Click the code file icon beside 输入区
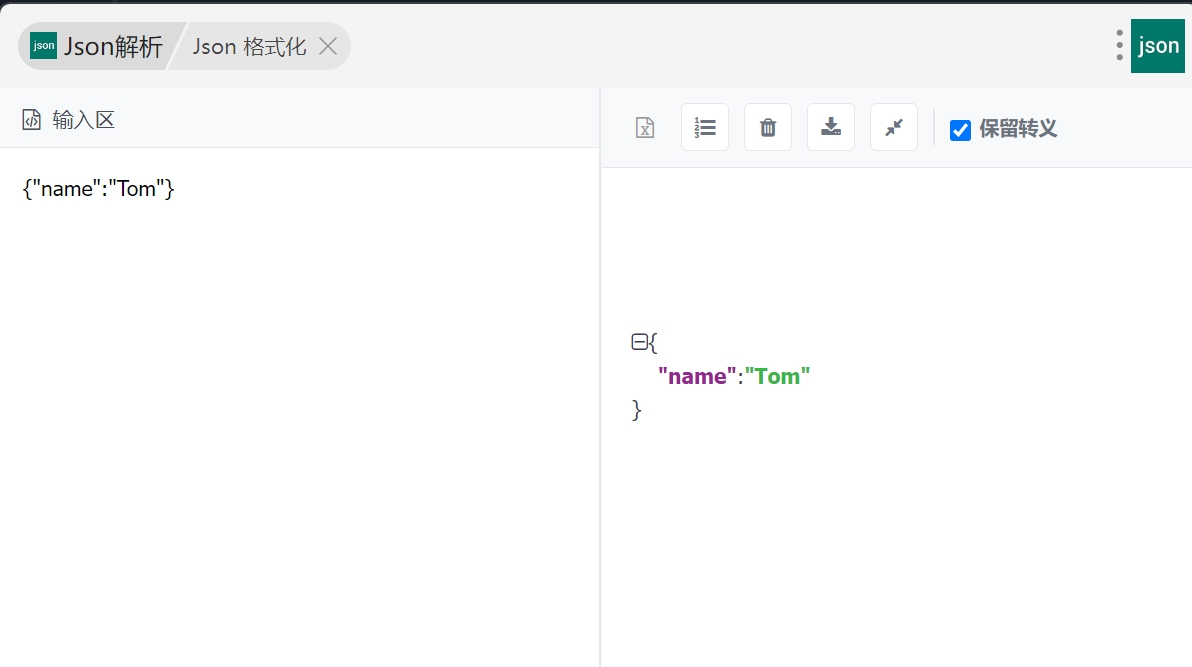The height and width of the screenshot is (667, 1192). click(x=31, y=119)
